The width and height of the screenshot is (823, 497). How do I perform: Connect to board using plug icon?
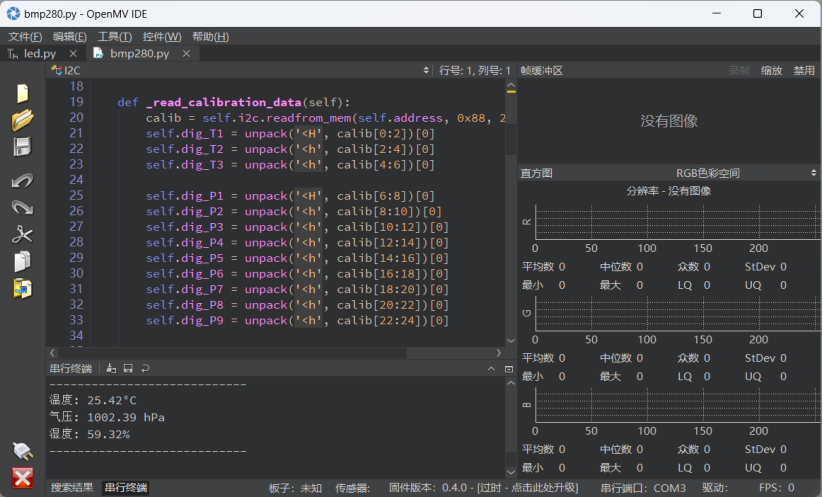tap(23, 451)
